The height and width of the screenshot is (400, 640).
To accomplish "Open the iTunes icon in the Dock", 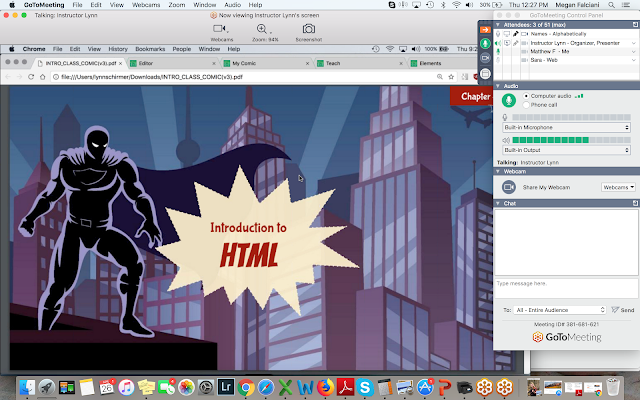I will tap(127, 387).
